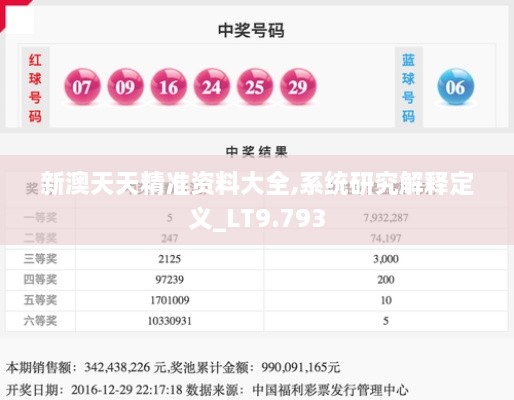Click the 开奖日期 label
Viewport: 514px width, 400px height.
pos(32,389)
